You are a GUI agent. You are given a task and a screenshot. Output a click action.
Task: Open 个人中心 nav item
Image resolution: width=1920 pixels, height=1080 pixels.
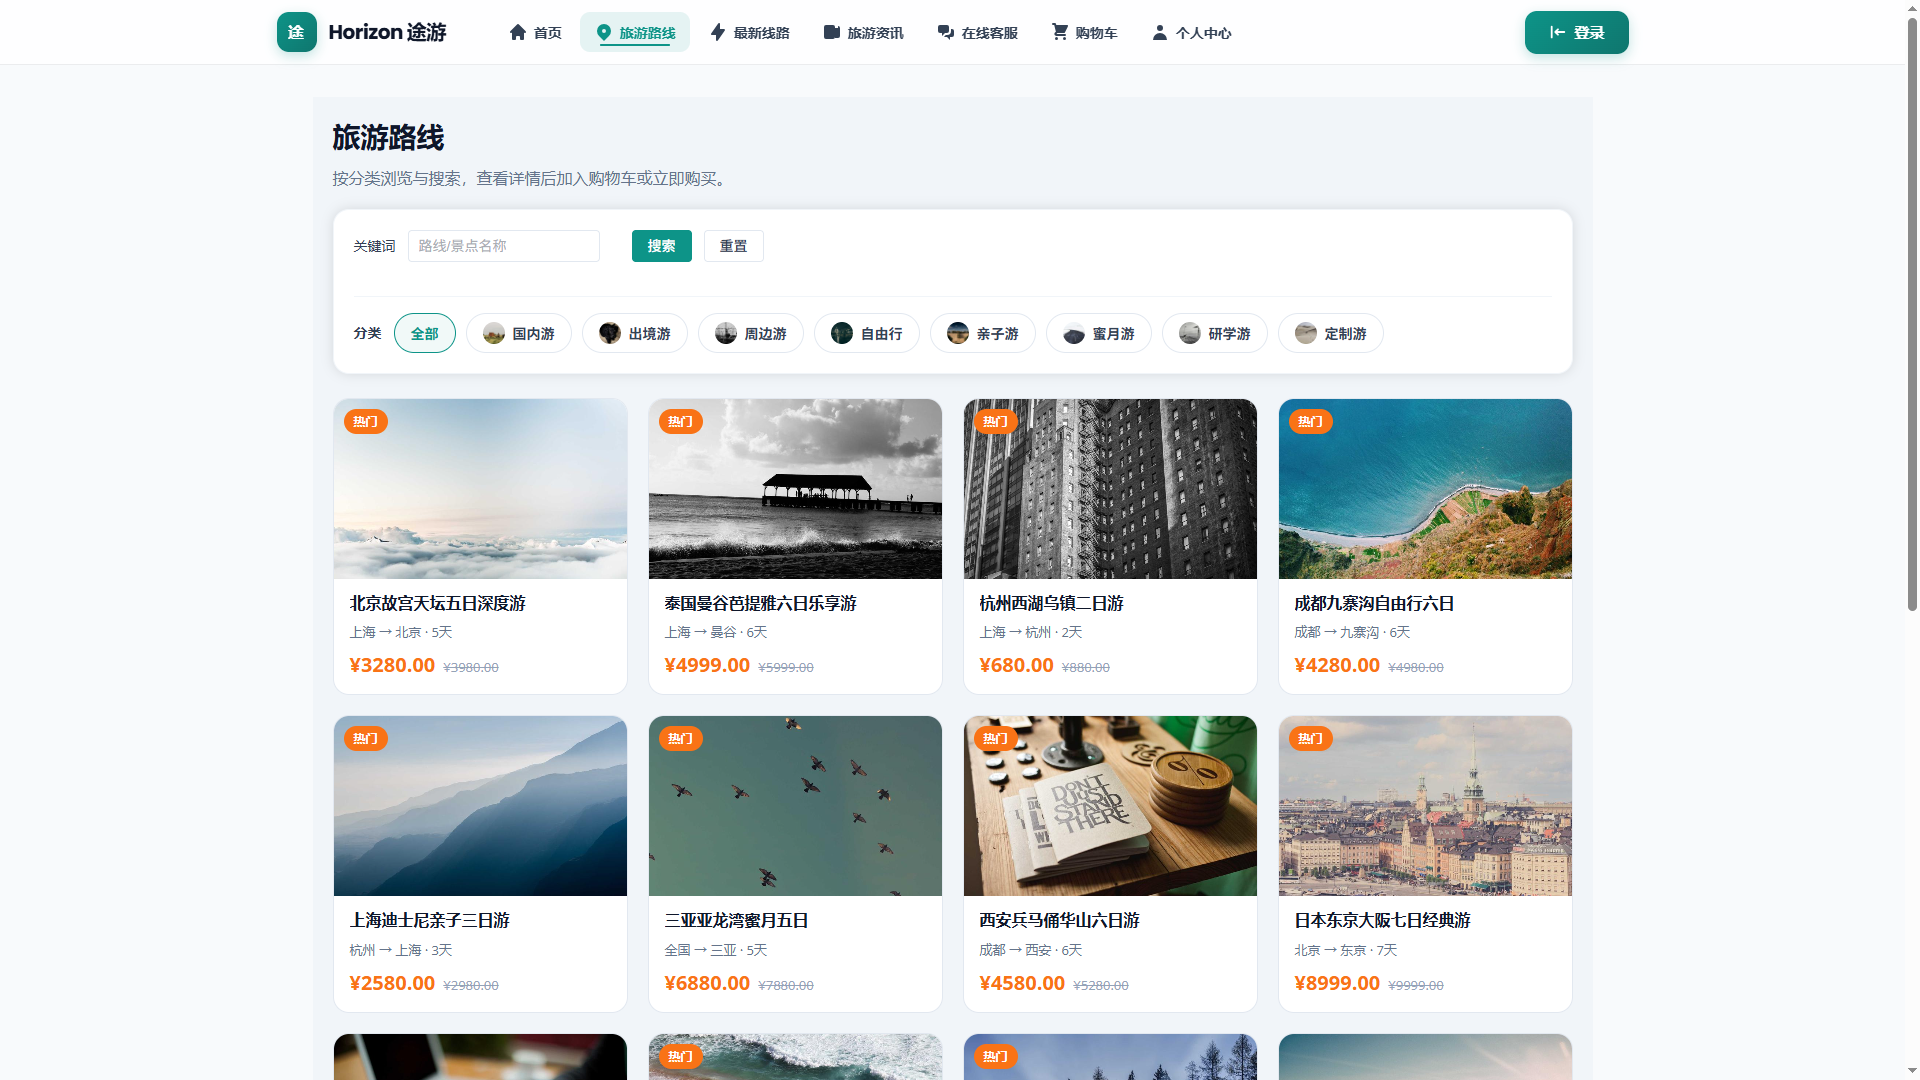tap(1192, 32)
